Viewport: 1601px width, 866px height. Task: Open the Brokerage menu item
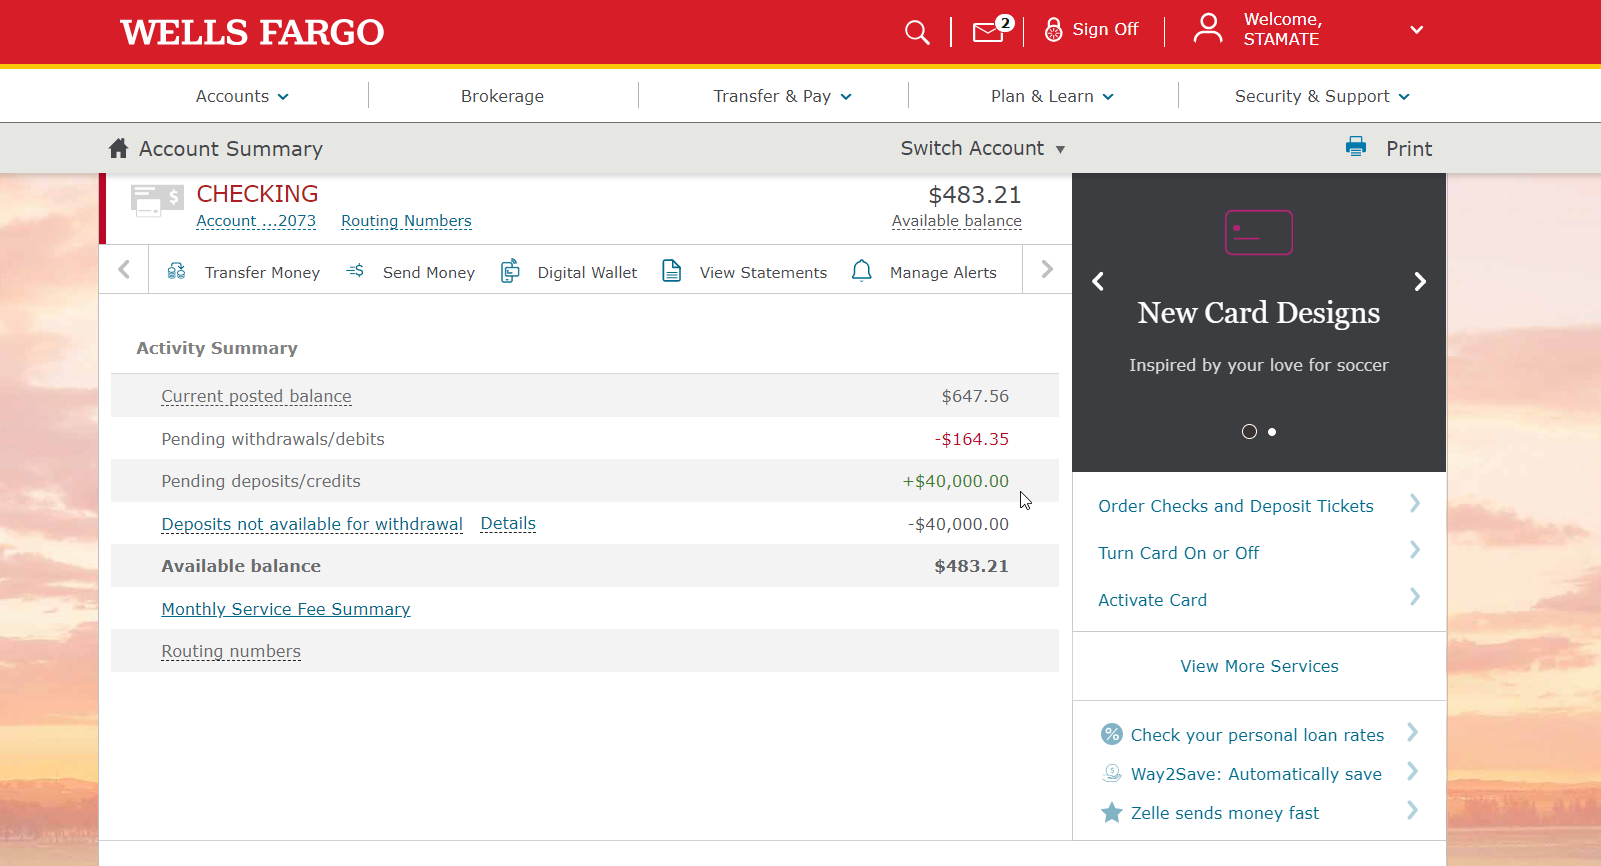(x=502, y=96)
